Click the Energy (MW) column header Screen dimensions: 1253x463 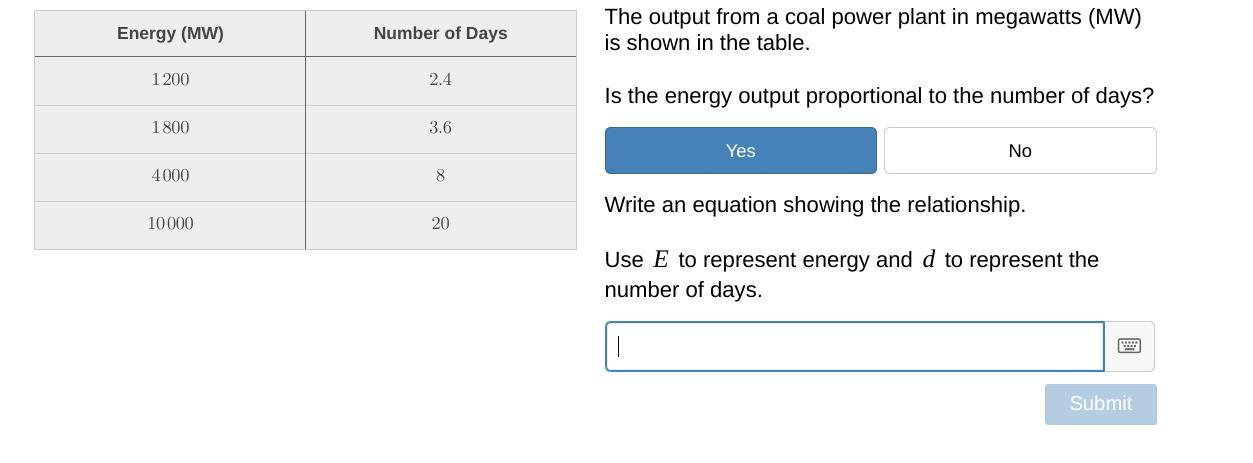(170, 34)
